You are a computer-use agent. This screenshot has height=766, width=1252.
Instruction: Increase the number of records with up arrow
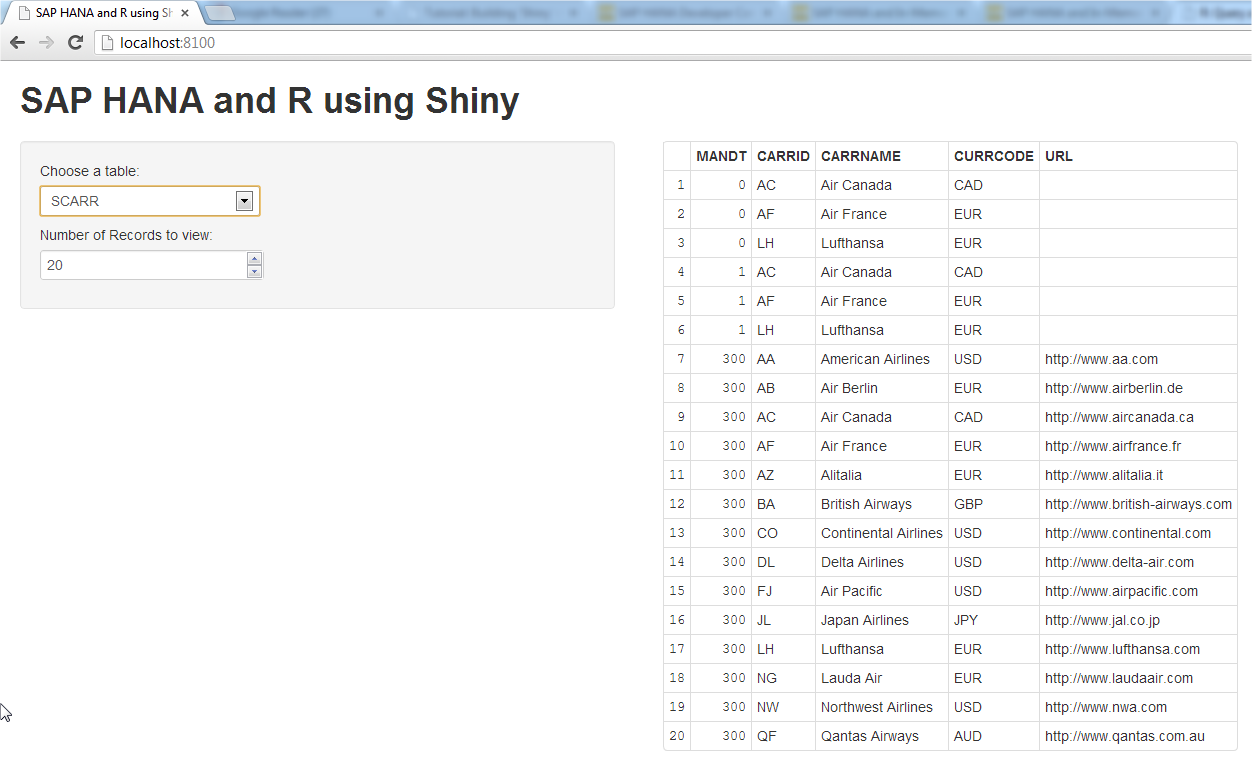point(254,259)
